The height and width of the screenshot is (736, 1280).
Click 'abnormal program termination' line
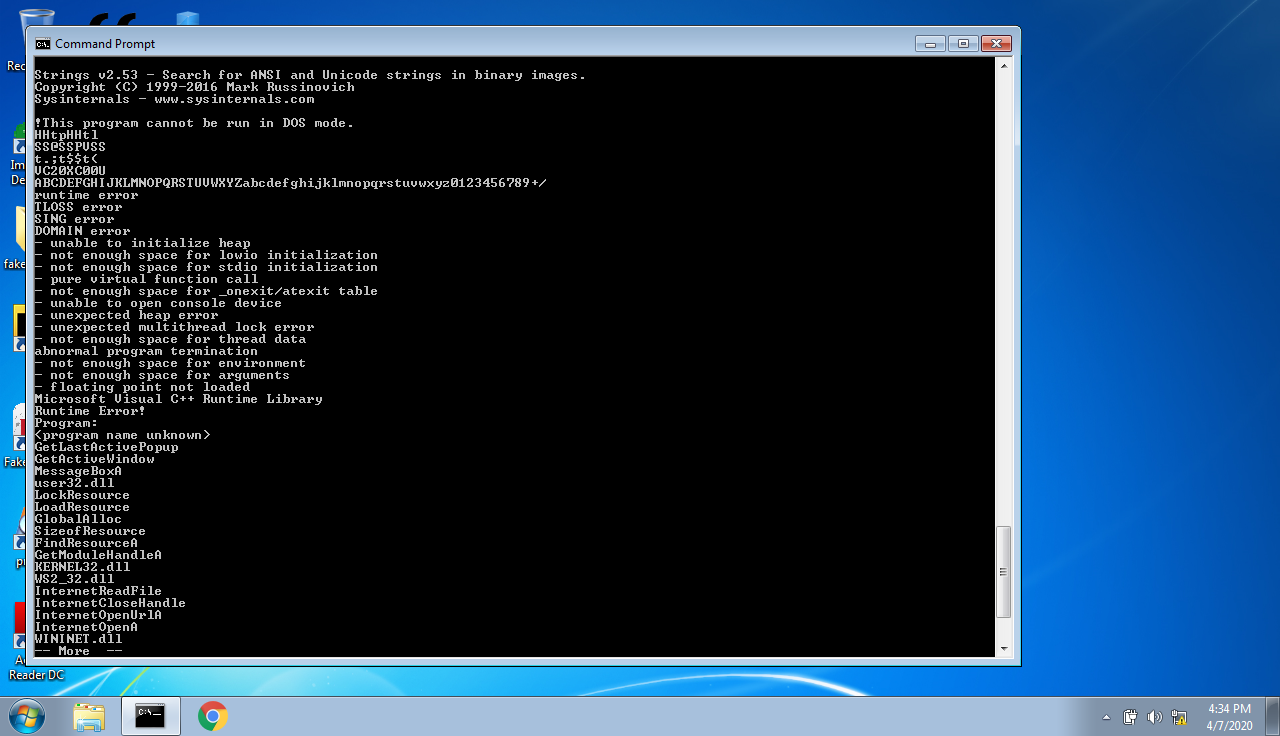click(x=146, y=351)
